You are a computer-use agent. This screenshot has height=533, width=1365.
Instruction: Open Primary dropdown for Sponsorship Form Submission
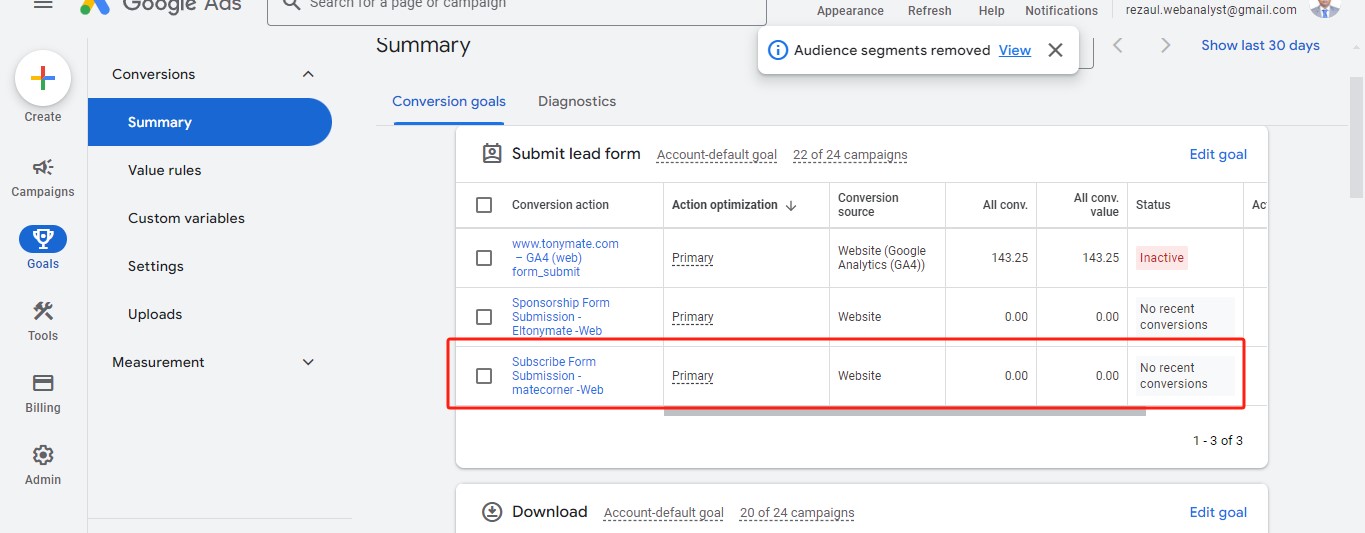pos(693,317)
